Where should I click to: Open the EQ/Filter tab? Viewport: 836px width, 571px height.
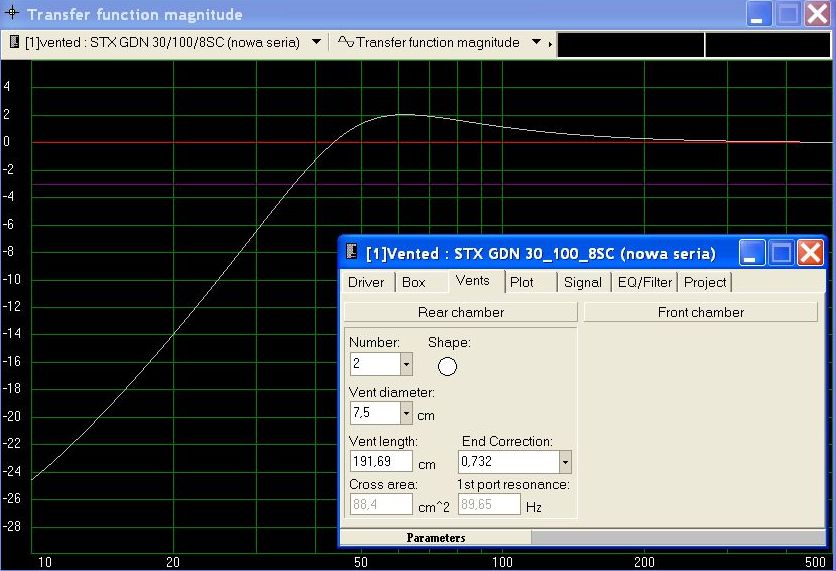pos(645,283)
